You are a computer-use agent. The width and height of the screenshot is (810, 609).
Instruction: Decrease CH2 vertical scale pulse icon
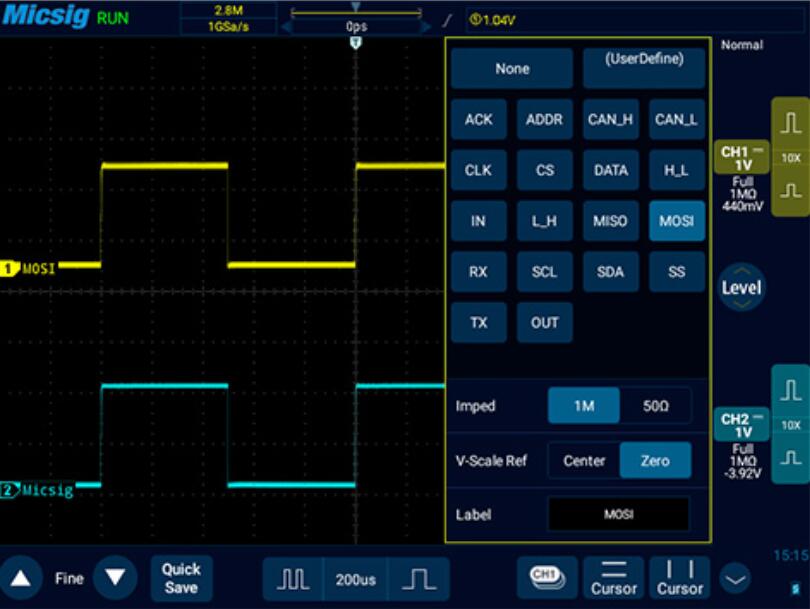[x=790, y=458]
